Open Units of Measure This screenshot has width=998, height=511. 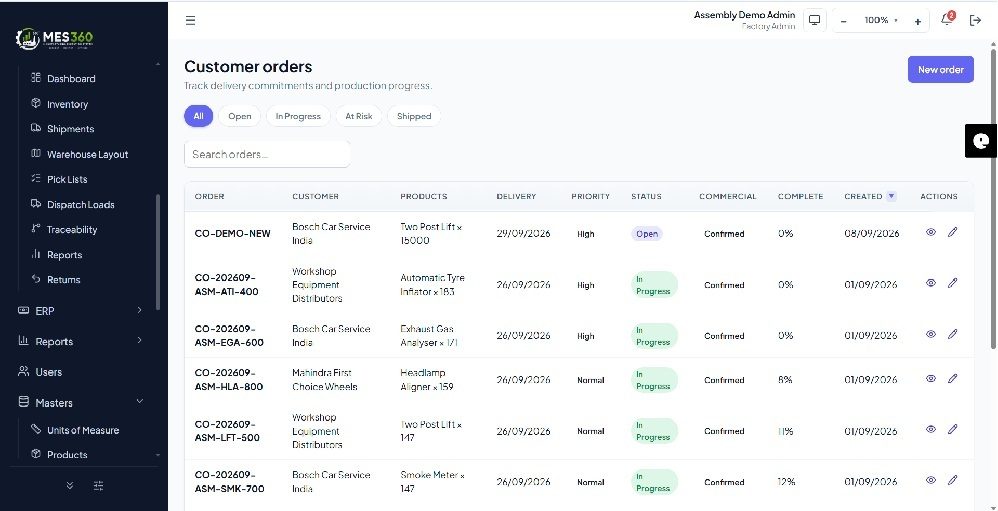click(83, 430)
